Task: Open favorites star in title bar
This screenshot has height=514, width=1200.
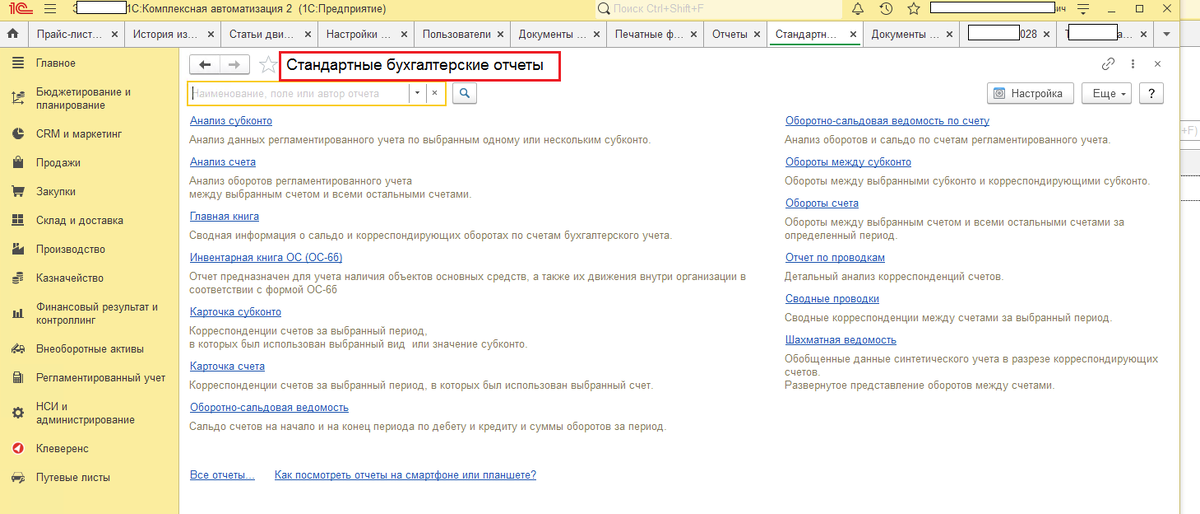Action: [x=911, y=9]
